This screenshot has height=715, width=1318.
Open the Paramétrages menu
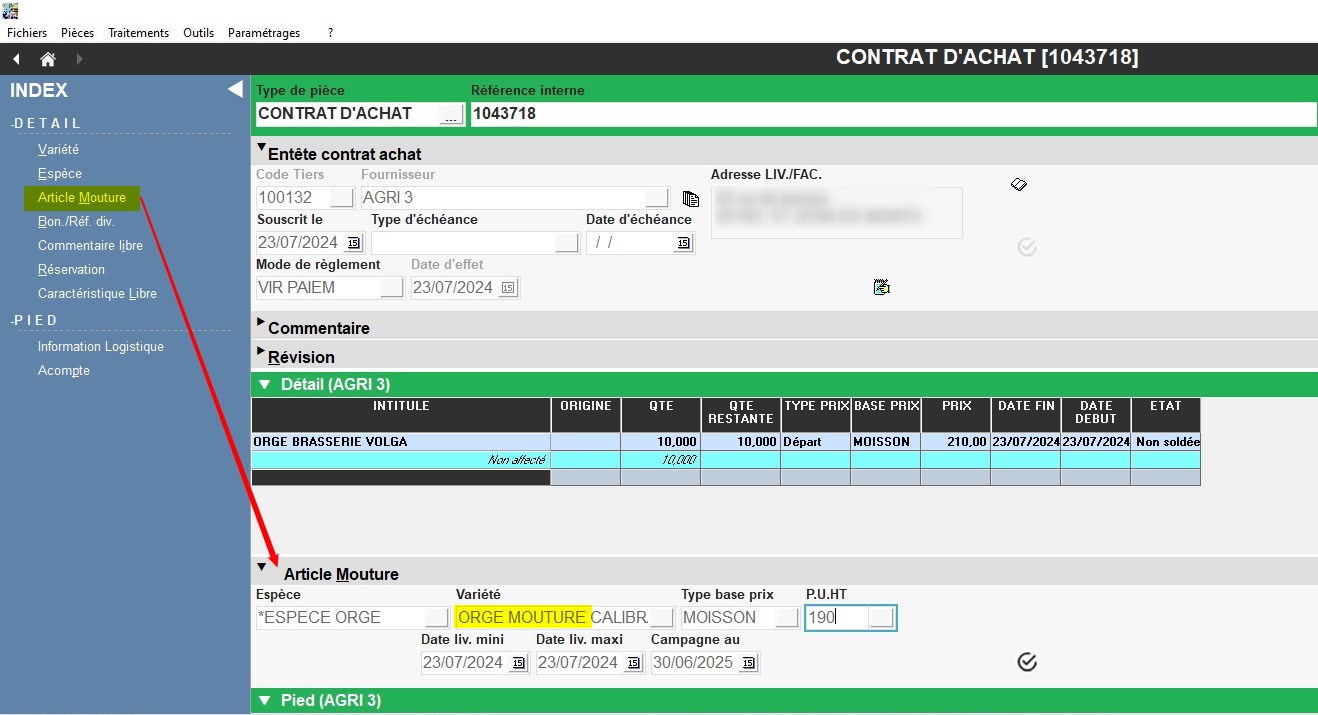(264, 33)
